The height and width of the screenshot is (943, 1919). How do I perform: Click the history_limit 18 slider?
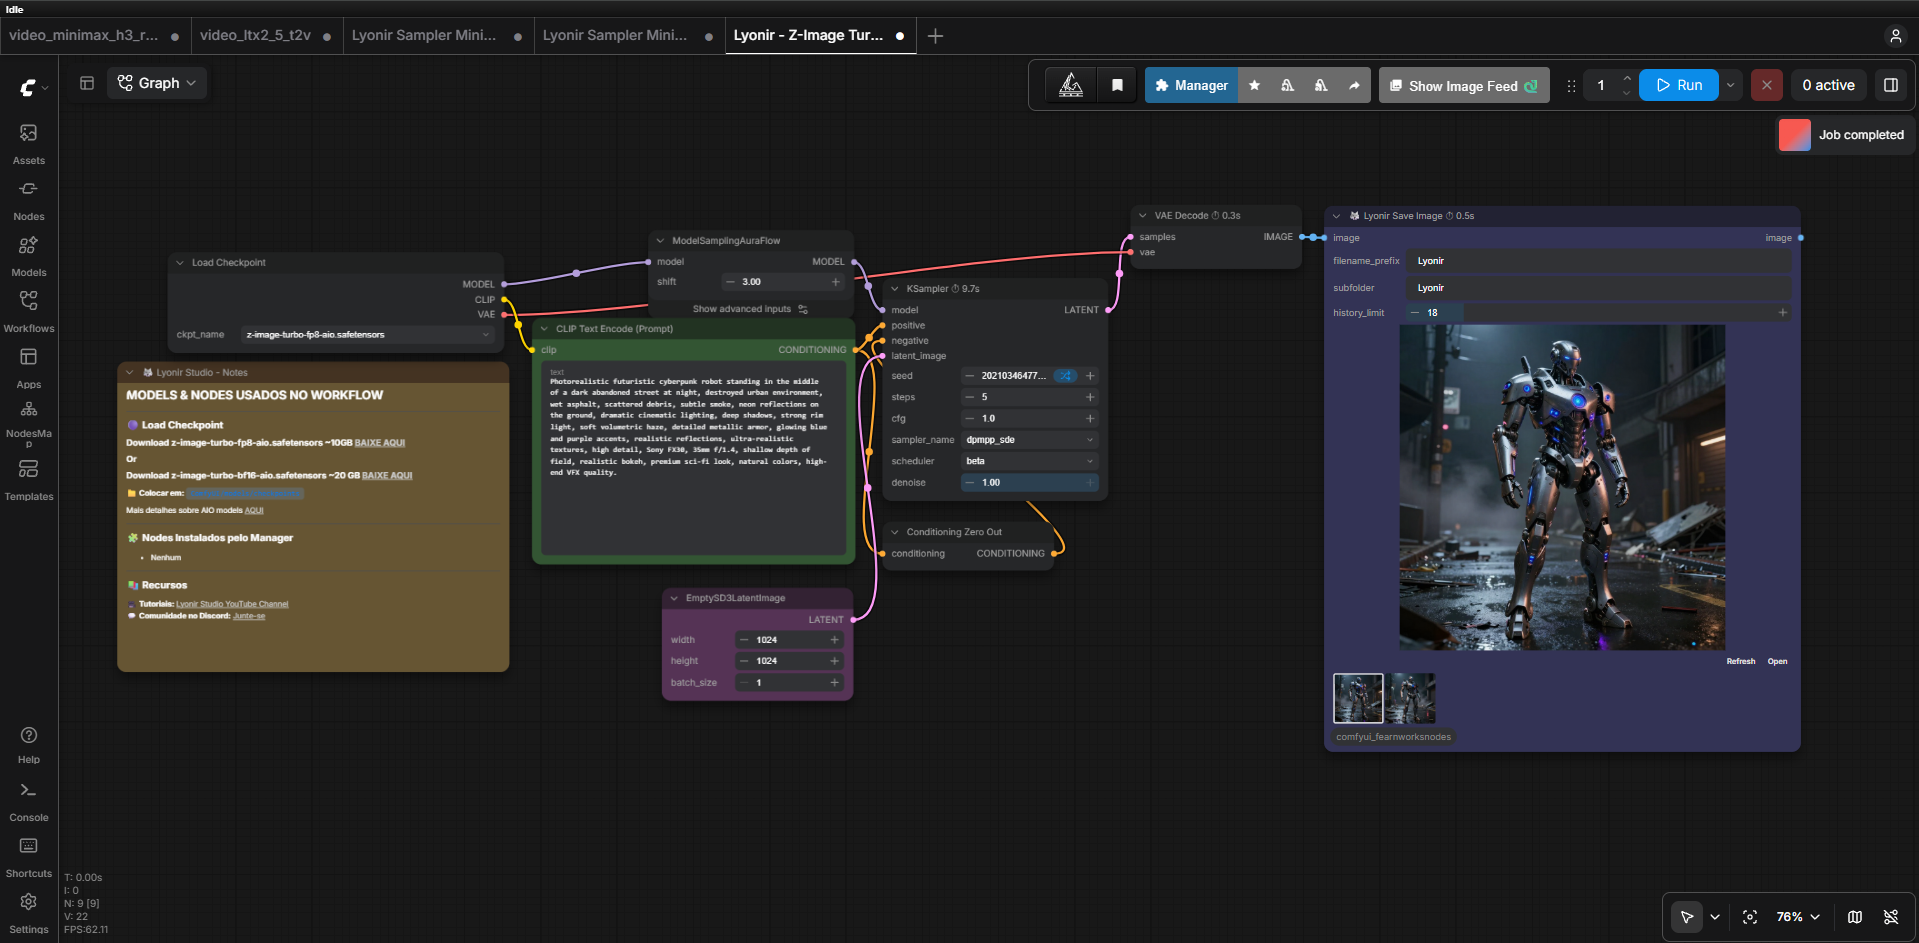pyautogui.click(x=1598, y=313)
